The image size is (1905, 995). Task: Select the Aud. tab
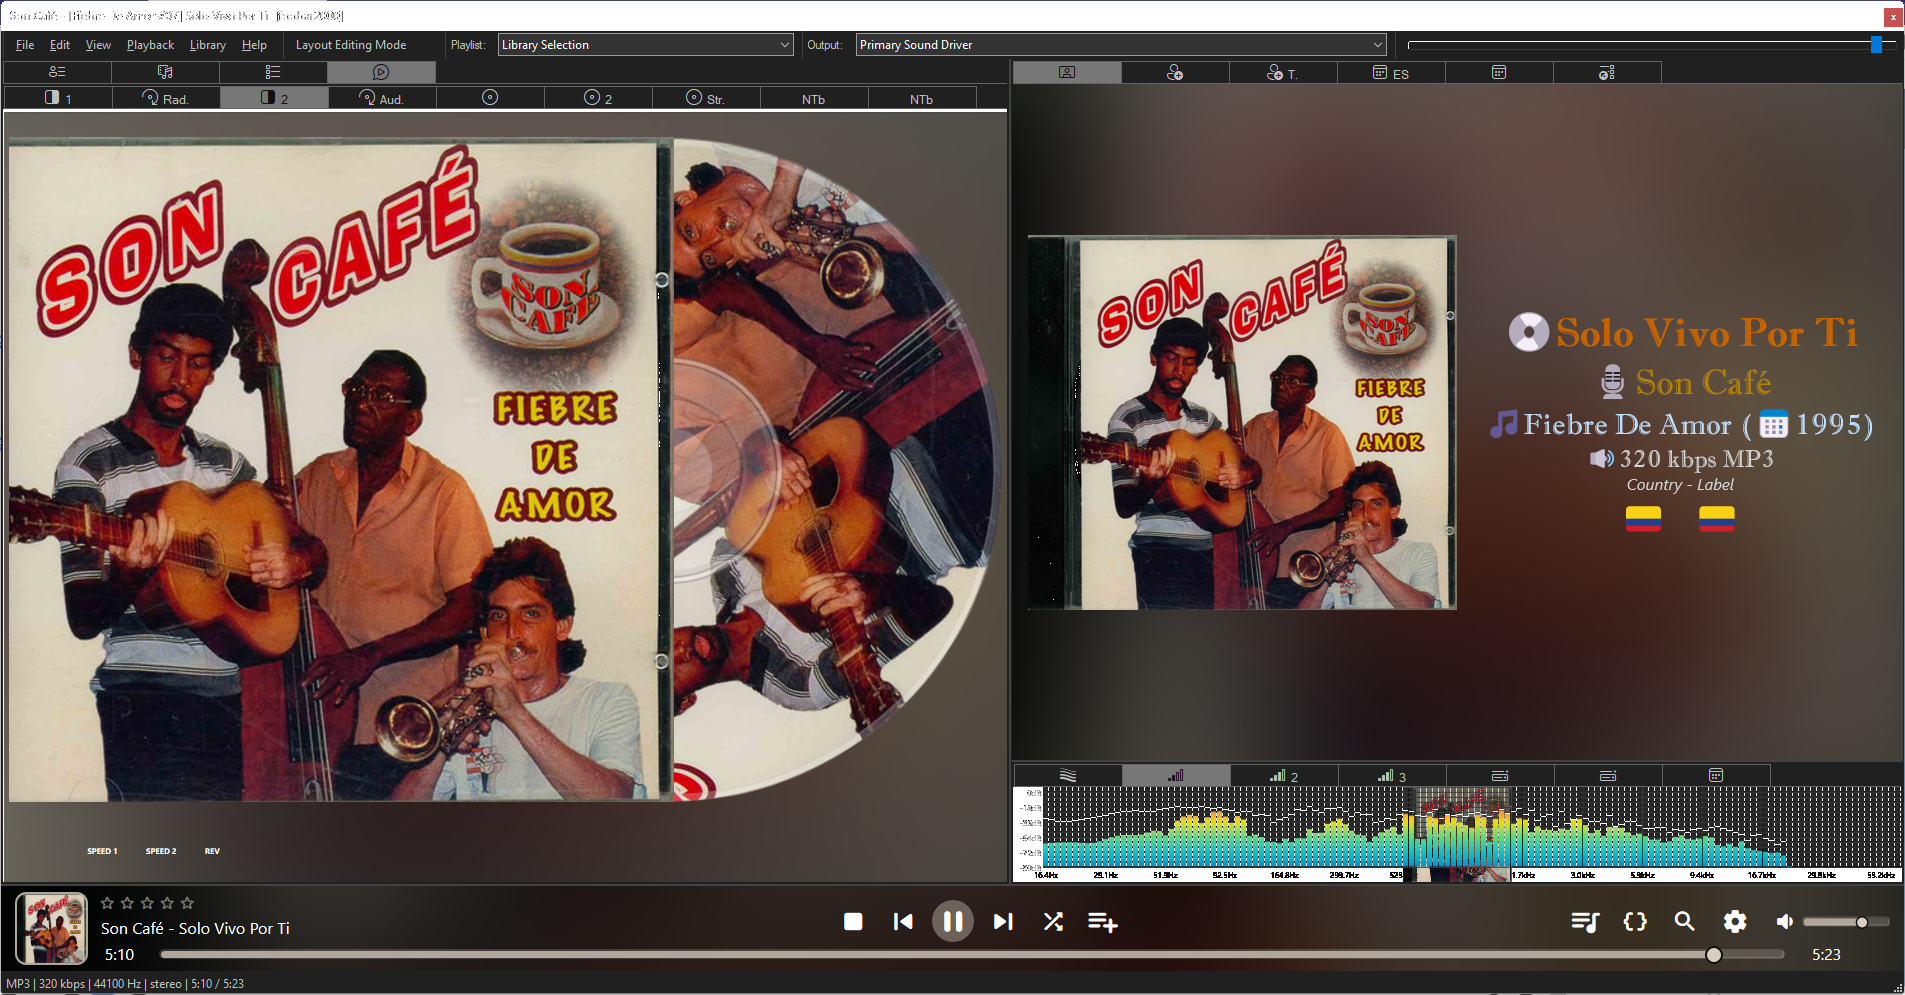tap(382, 98)
